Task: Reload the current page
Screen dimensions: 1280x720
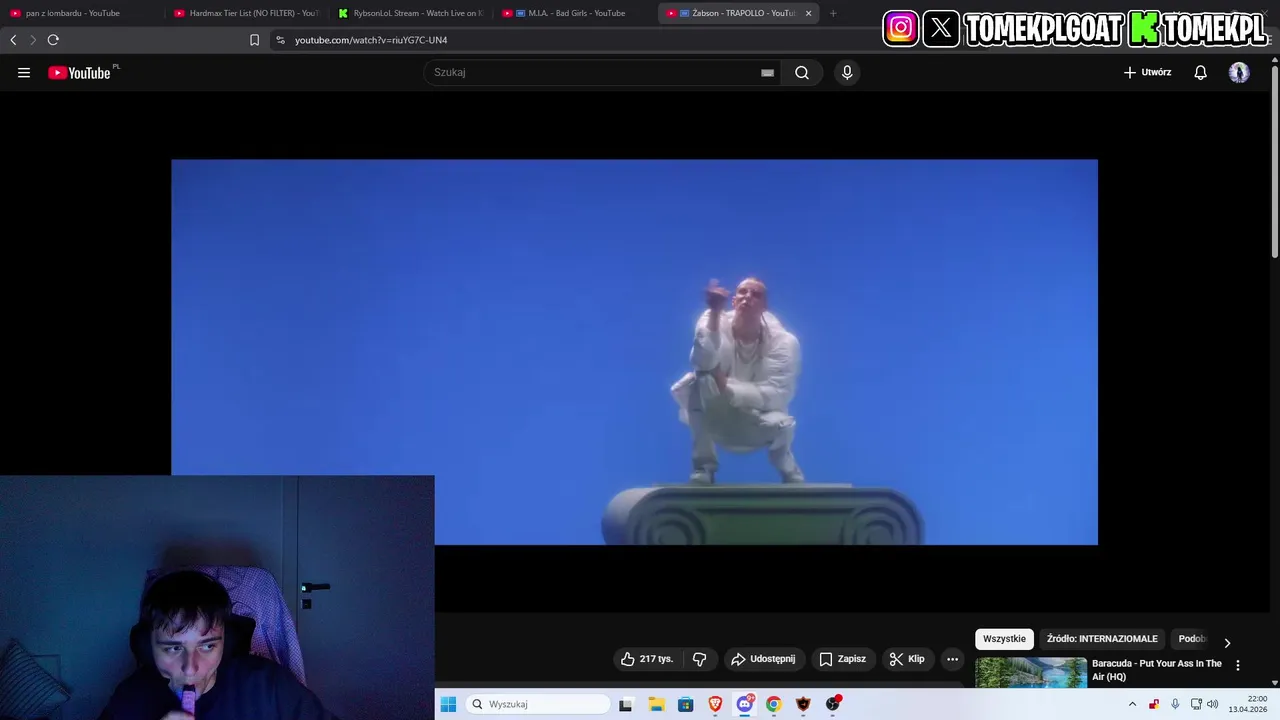Action: tap(53, 40)
